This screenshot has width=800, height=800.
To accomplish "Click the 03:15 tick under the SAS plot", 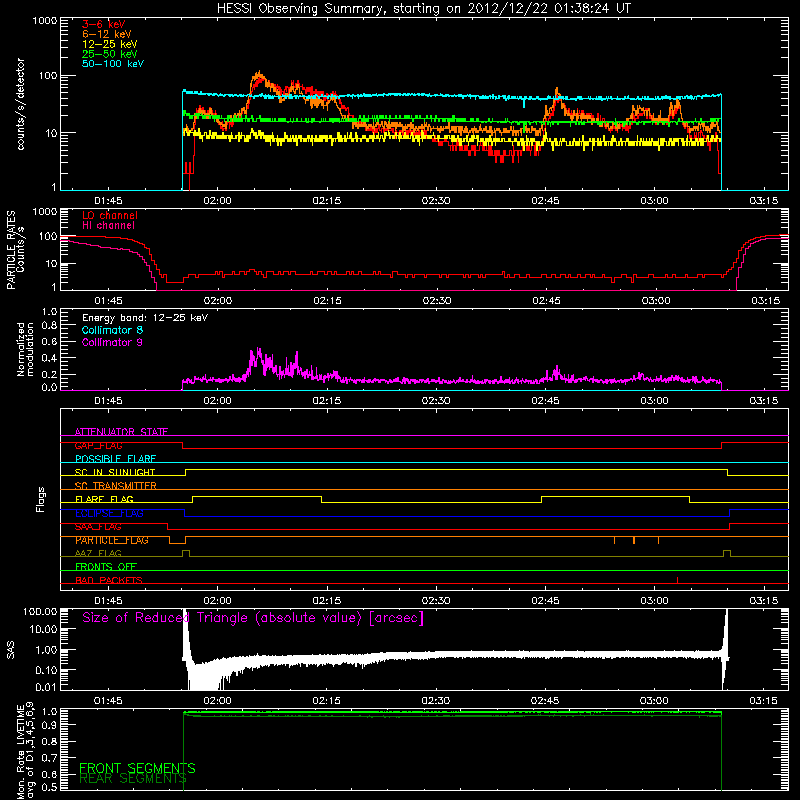I will point(763,701).
